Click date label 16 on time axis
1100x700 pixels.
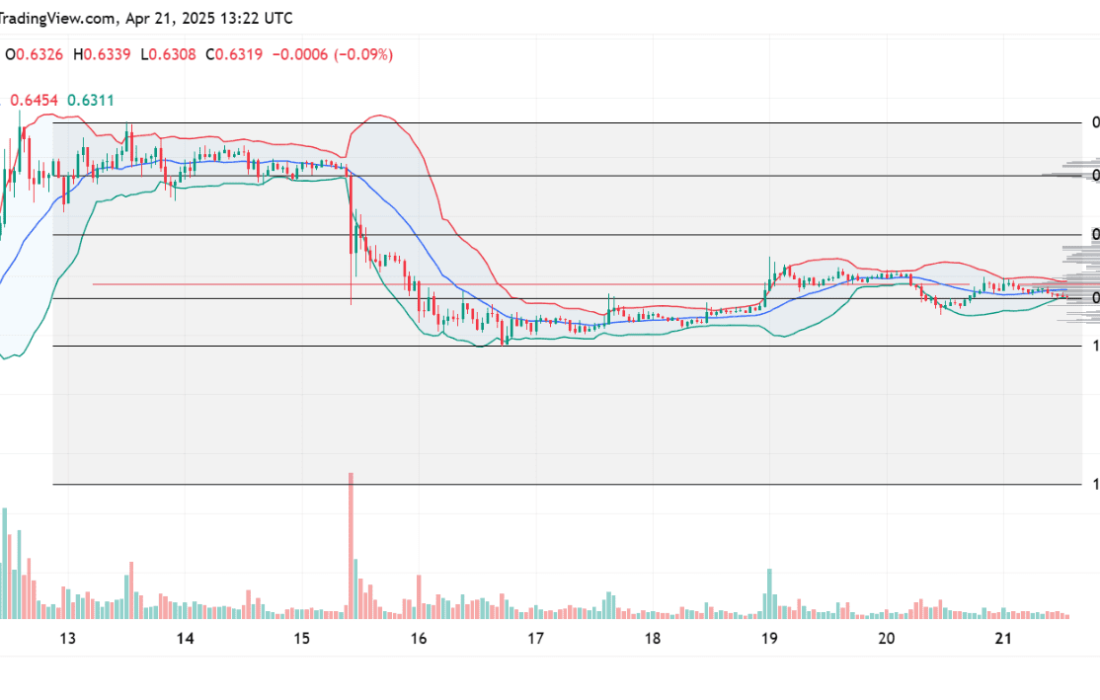[418, 638]
